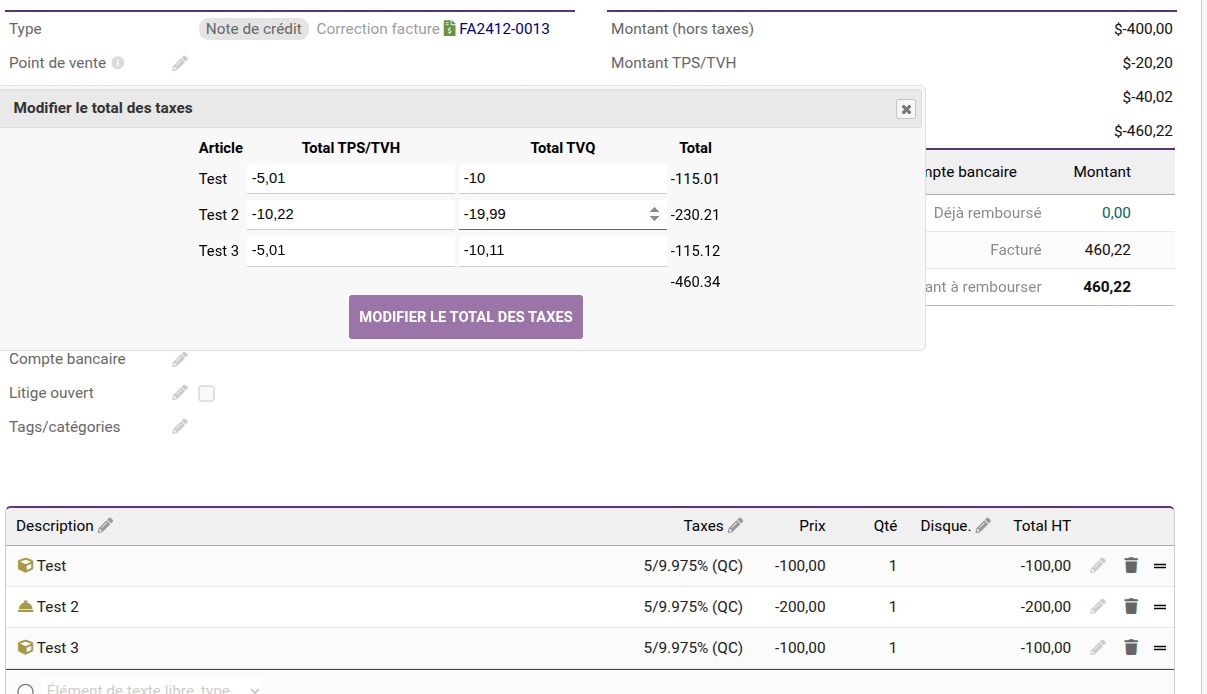Click the Total TPS/TVH input for Test 2
The image size is (1207, 694).
click(x=350, y=215)
